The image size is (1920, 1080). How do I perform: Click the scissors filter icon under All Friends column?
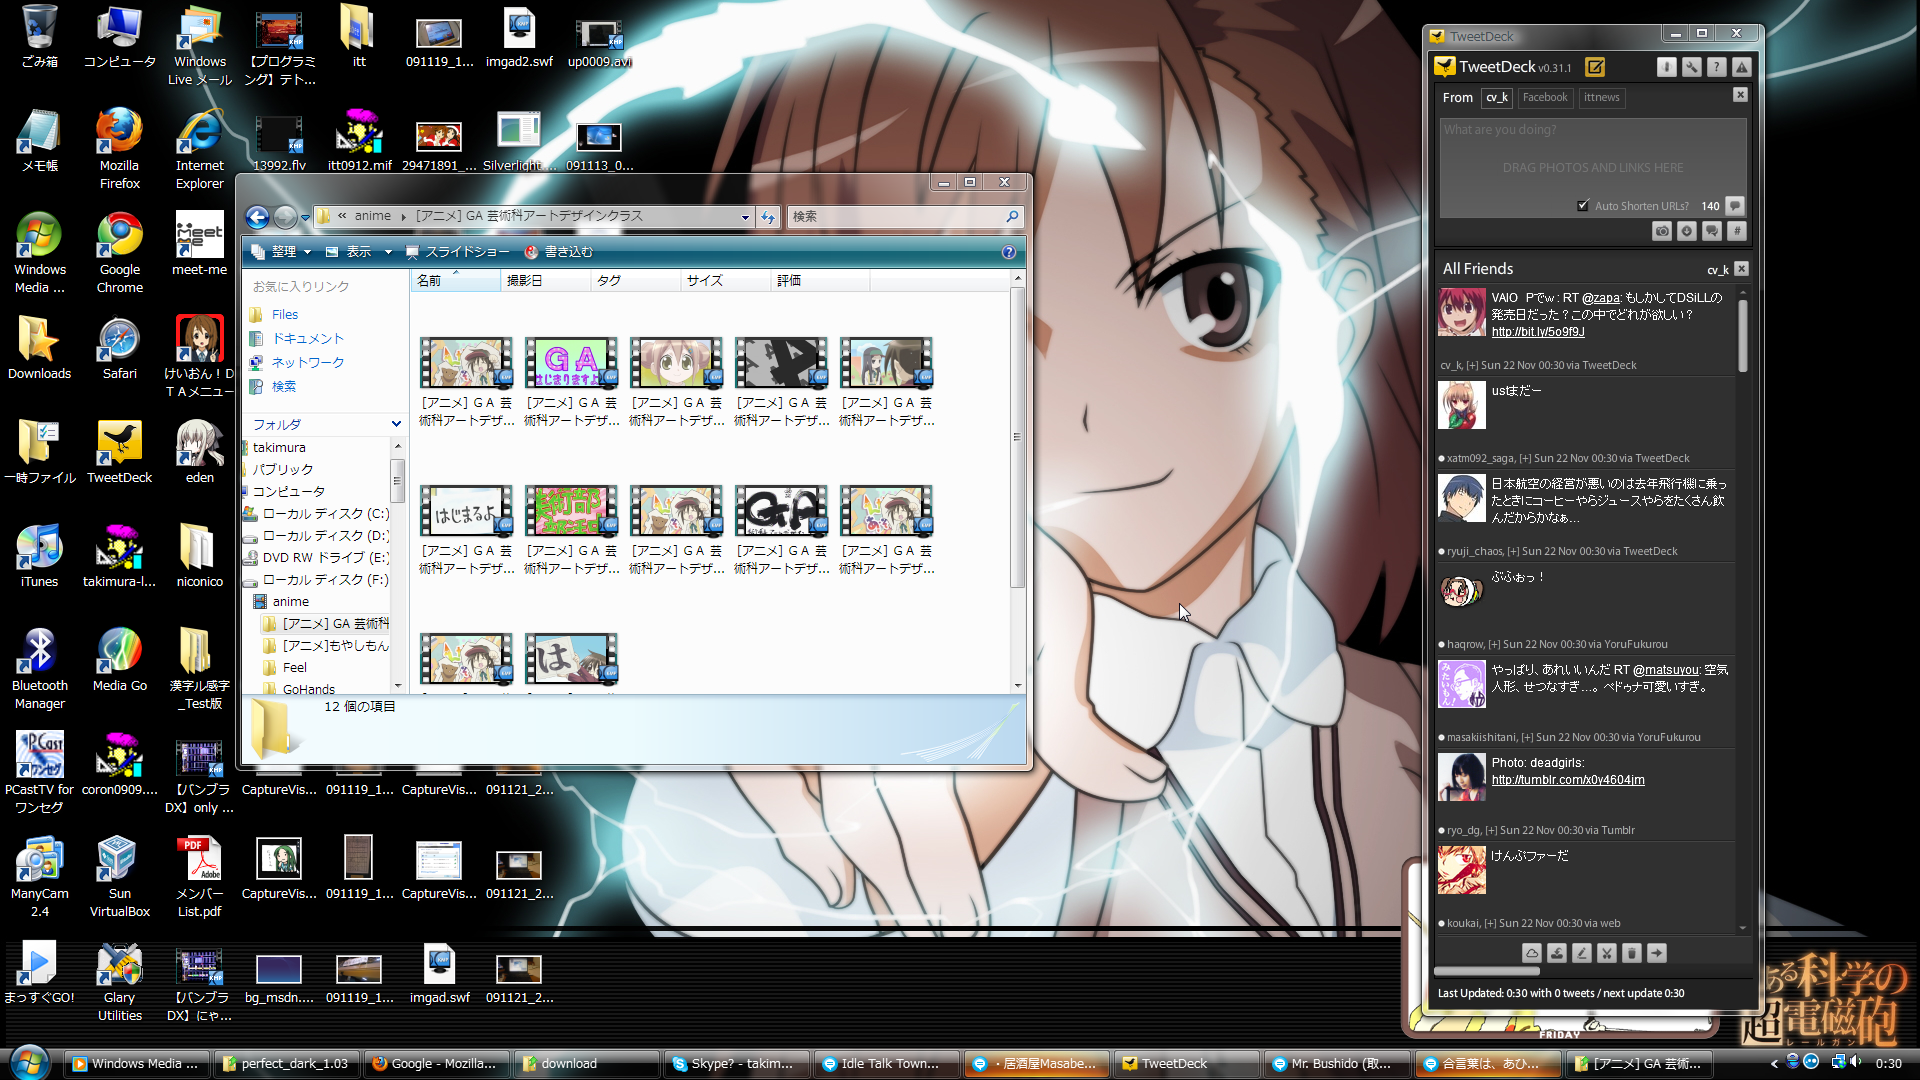[1606, 953]
